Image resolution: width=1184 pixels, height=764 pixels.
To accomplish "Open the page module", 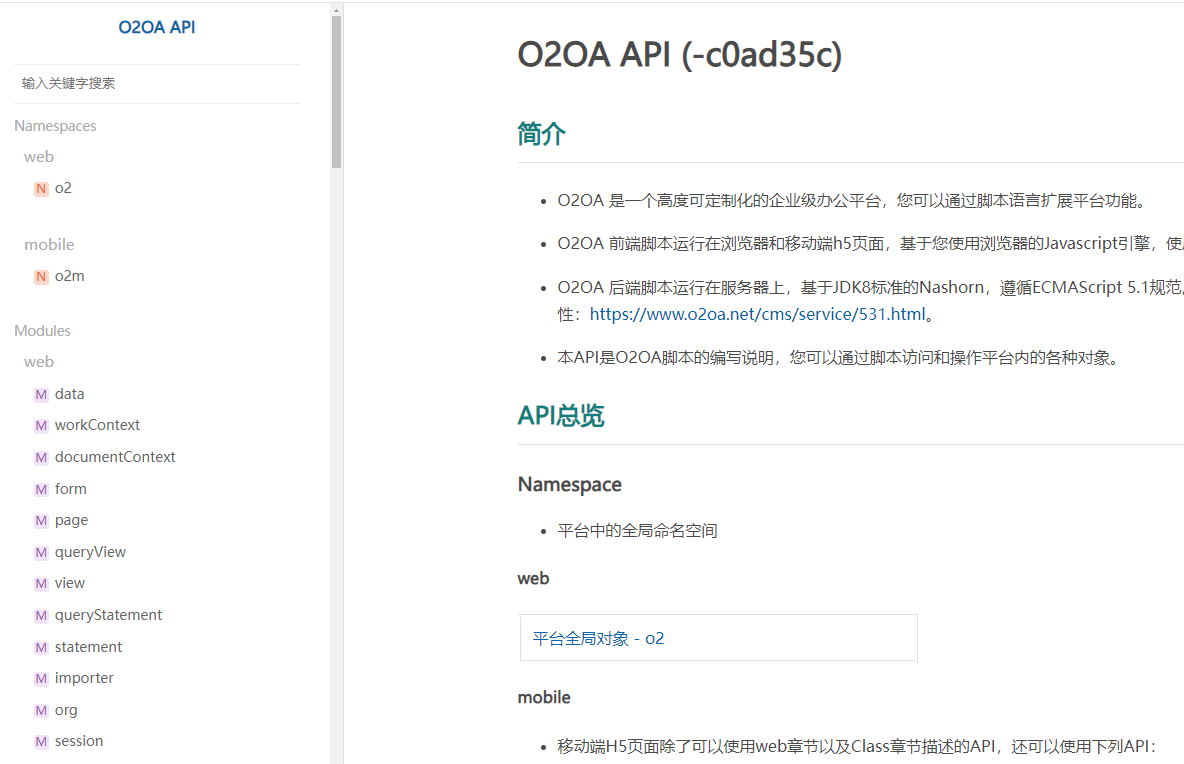I will point(72,520).
